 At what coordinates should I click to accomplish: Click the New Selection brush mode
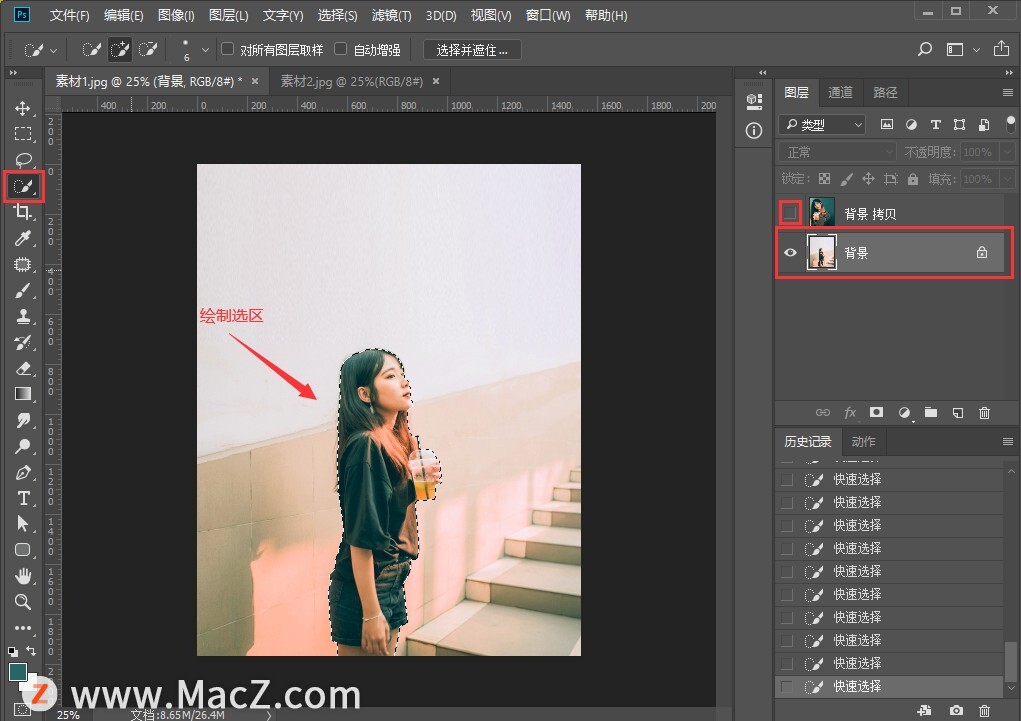[91, 50]
